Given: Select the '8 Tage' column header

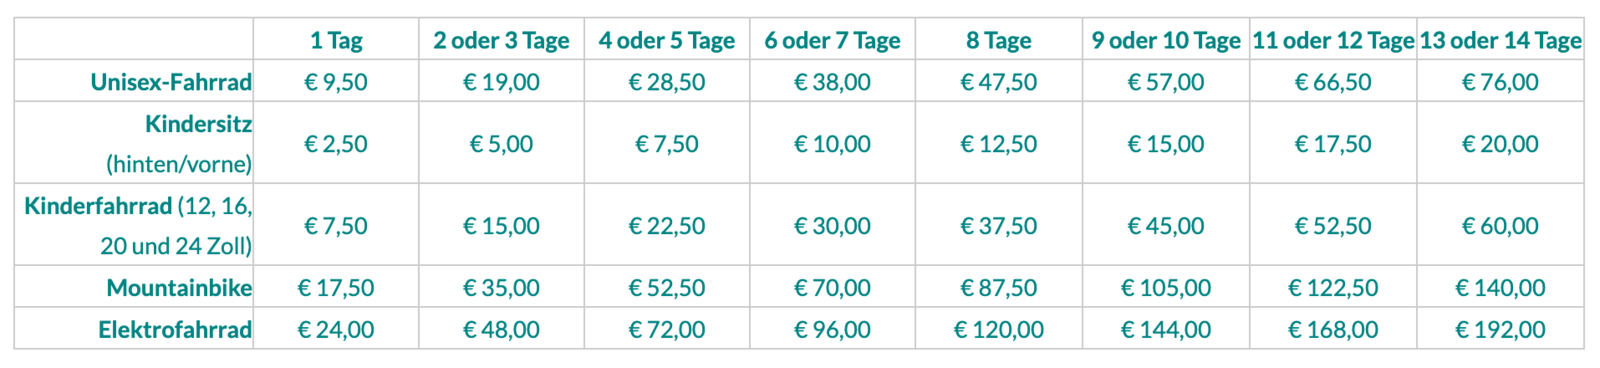Looking at the screenshot, I should [x=998, y=41].
